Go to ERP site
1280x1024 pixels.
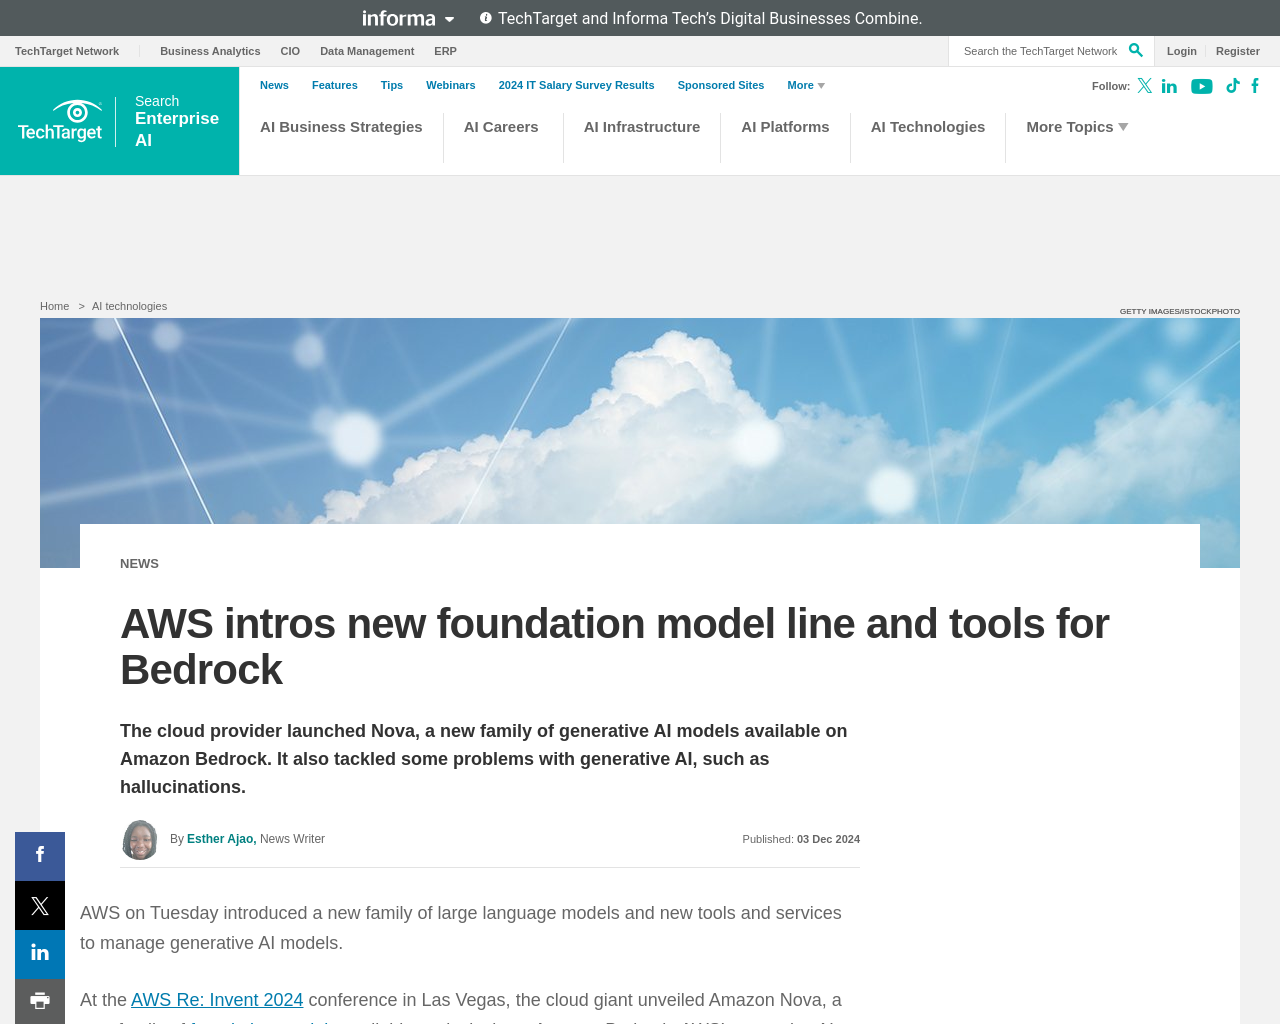click(x=445, y=51)
